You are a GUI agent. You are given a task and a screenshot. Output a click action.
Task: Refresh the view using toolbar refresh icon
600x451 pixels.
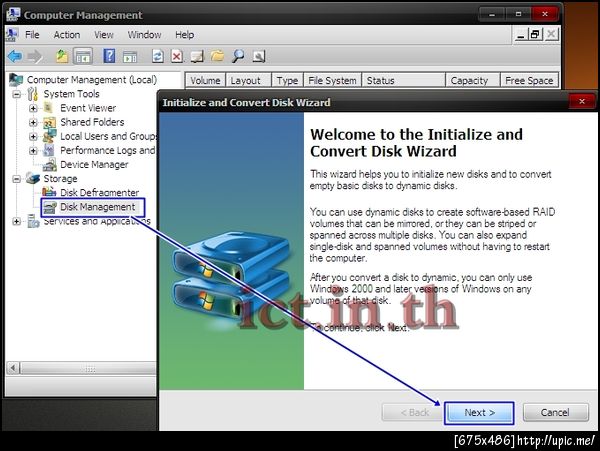[x=157, y=57]
